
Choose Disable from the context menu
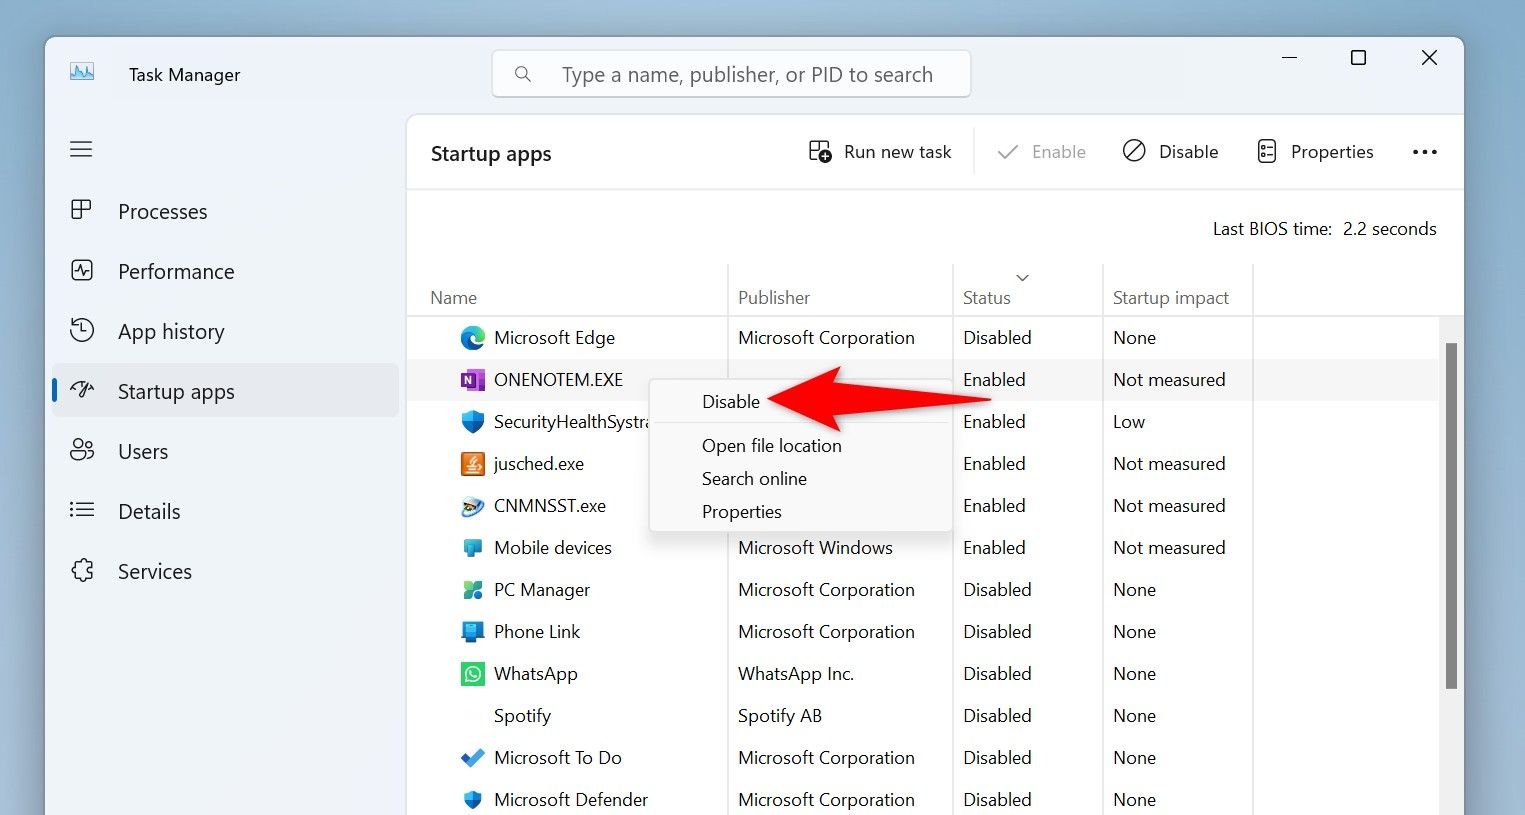(731, 402)
